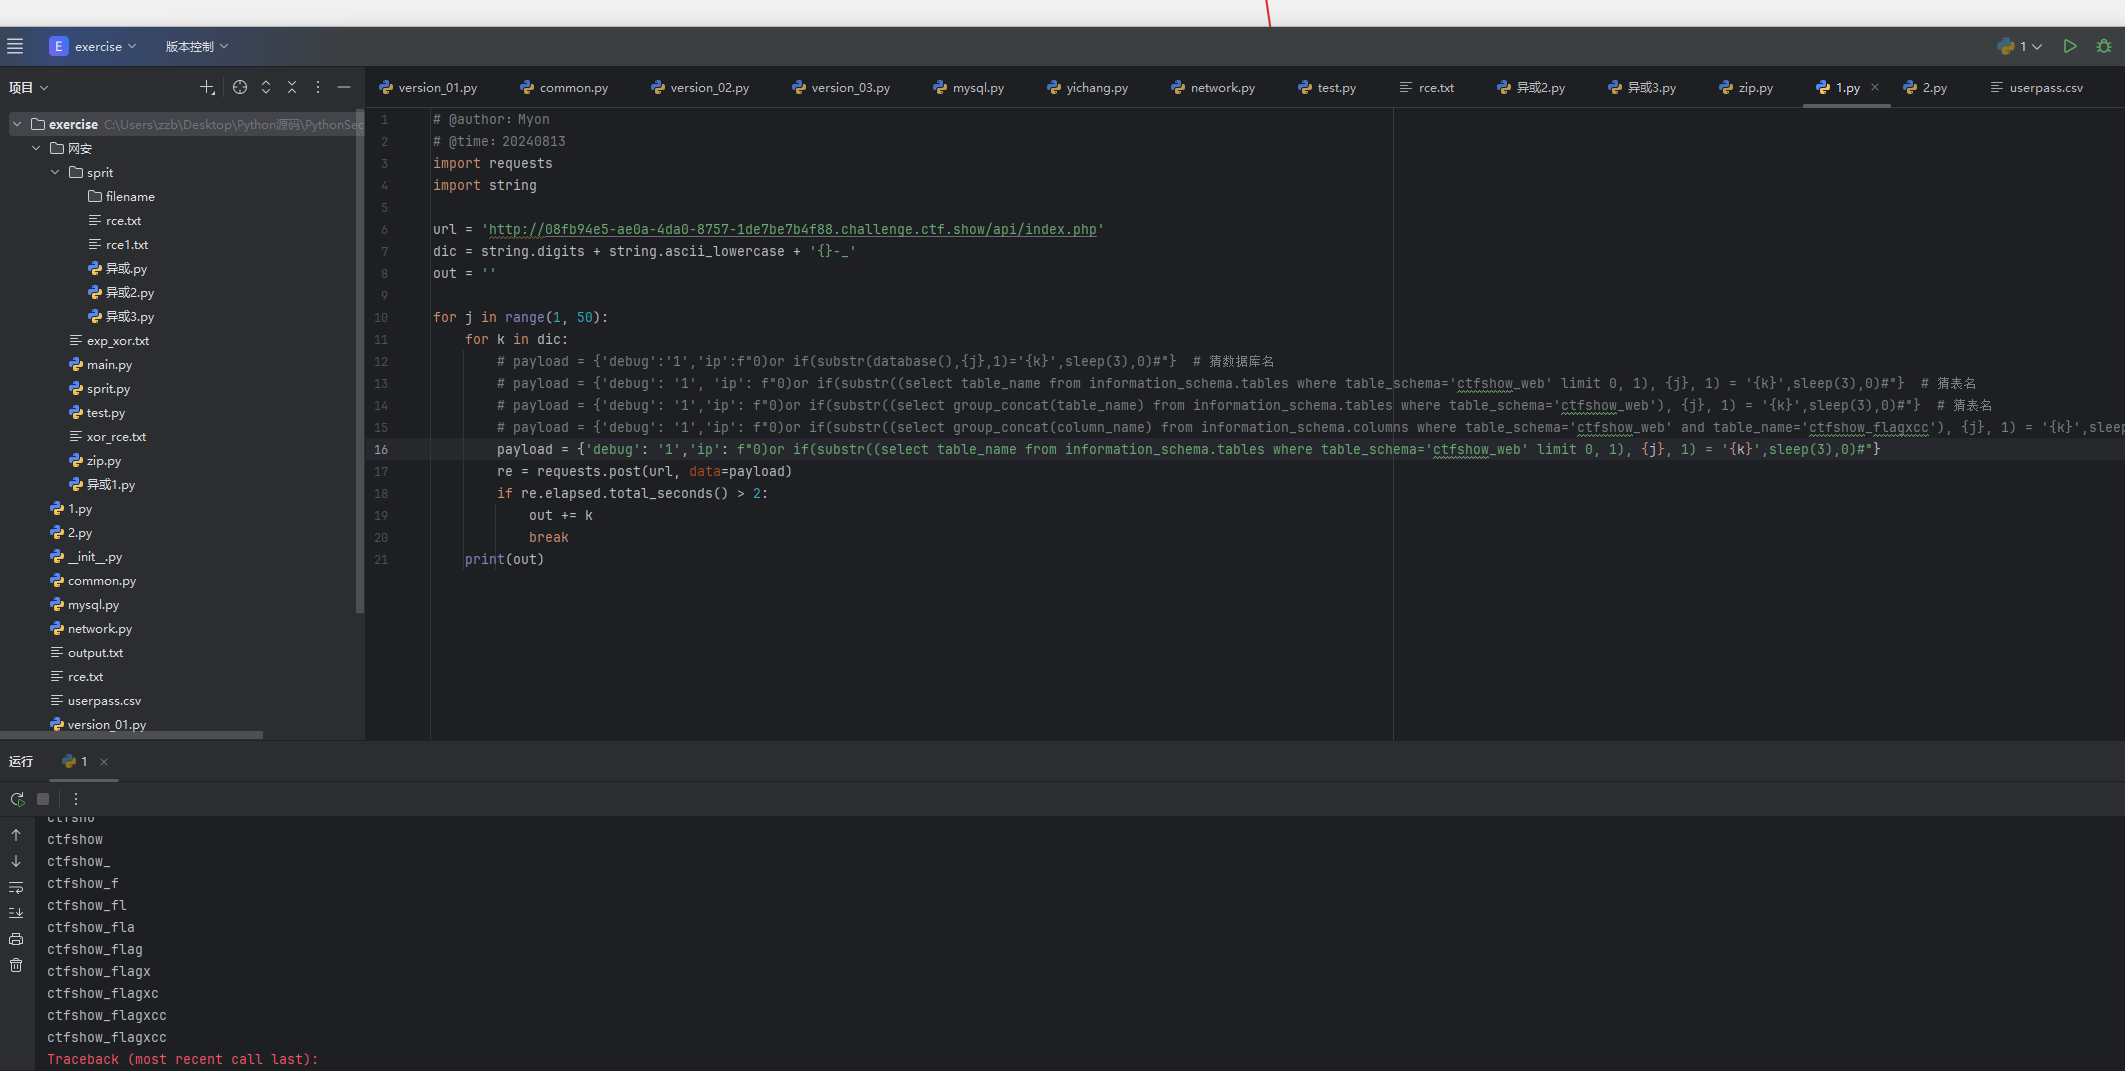Stop the running process
Viewport: 2125px width, 1071px height.
tap(43, 799)
